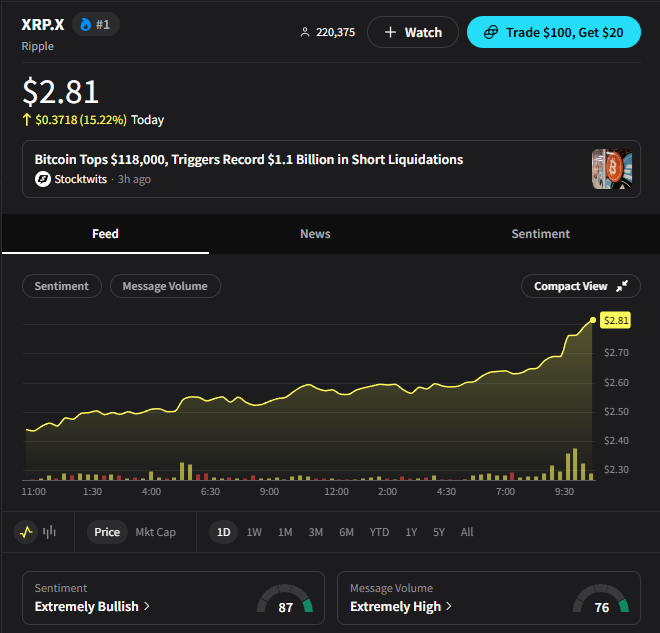Image resolution: width=660 pixels, height=633 pixels.
Task: Select the 5Y time range
Action: point(439,532)
